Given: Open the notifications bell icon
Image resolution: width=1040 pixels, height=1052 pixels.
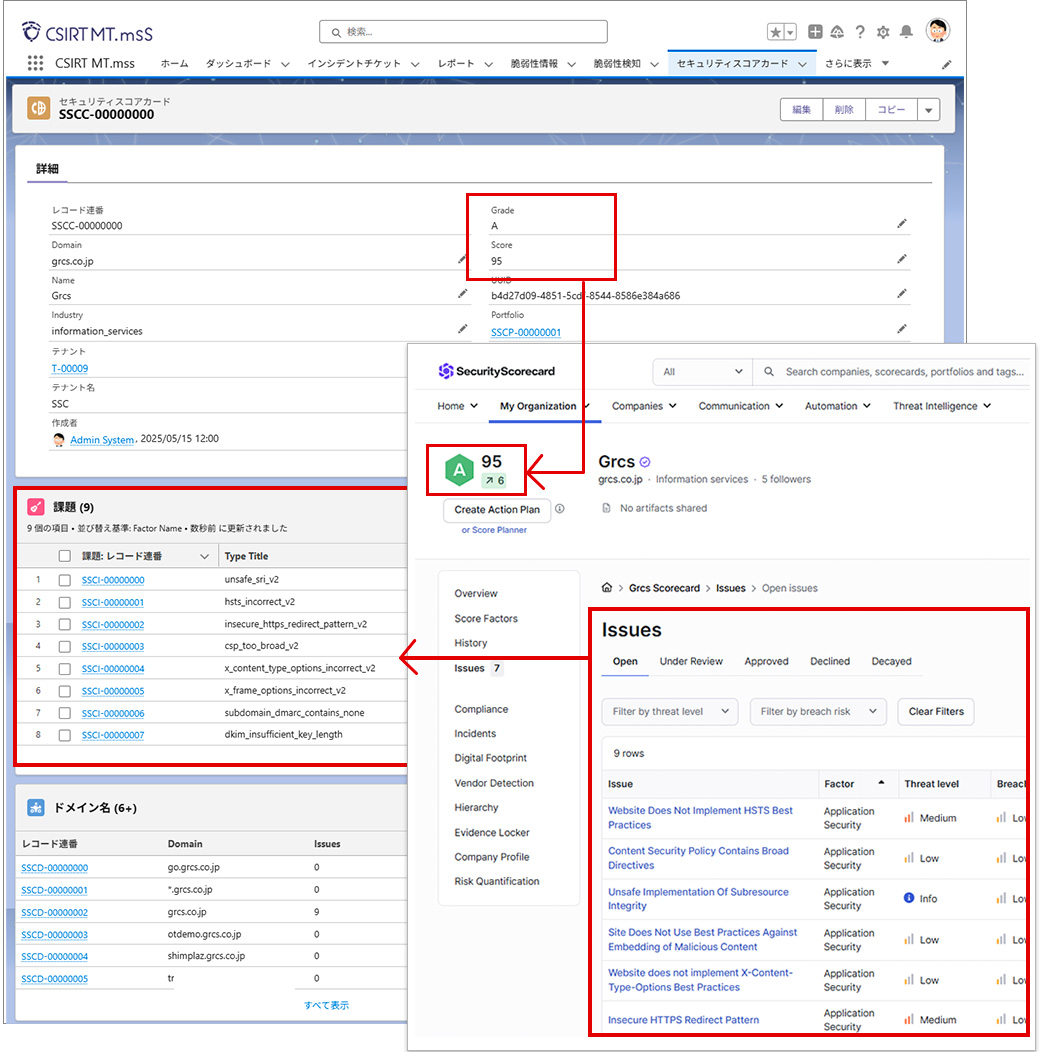Looking at the screenshot, I should pos(906,32).
